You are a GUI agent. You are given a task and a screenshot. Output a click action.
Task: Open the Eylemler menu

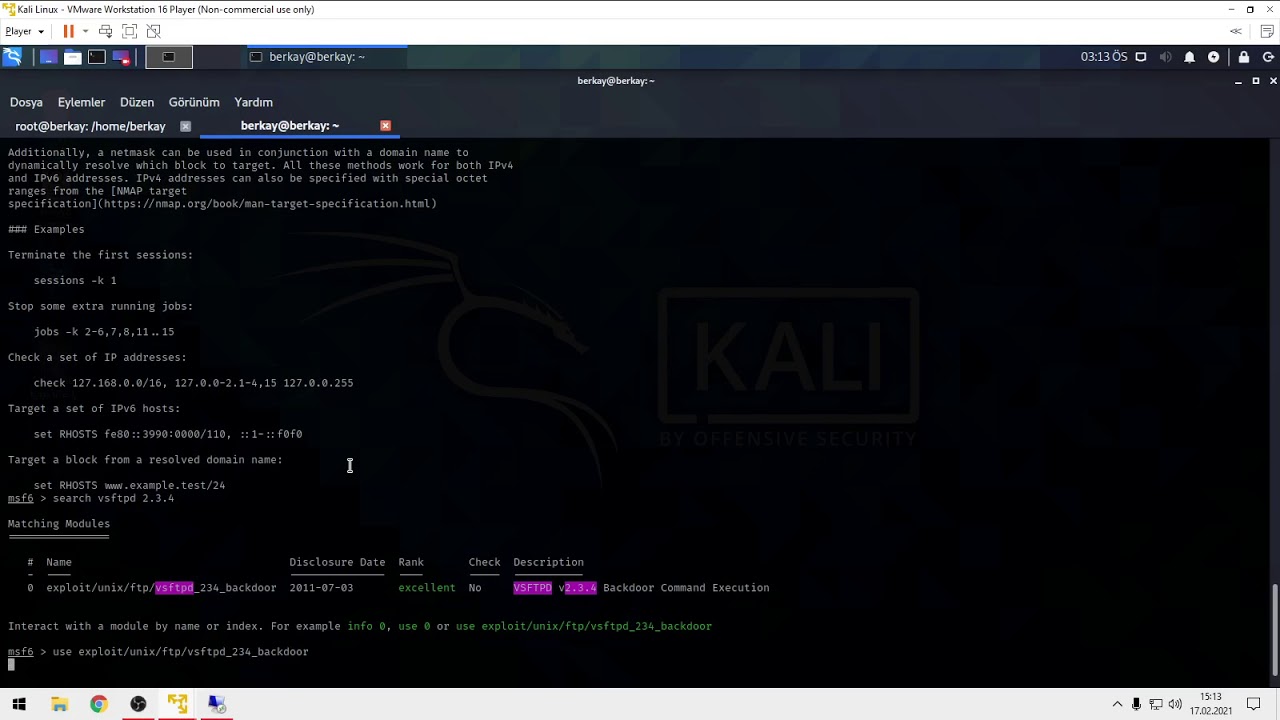pyautogui.click(x=81, y=102)
